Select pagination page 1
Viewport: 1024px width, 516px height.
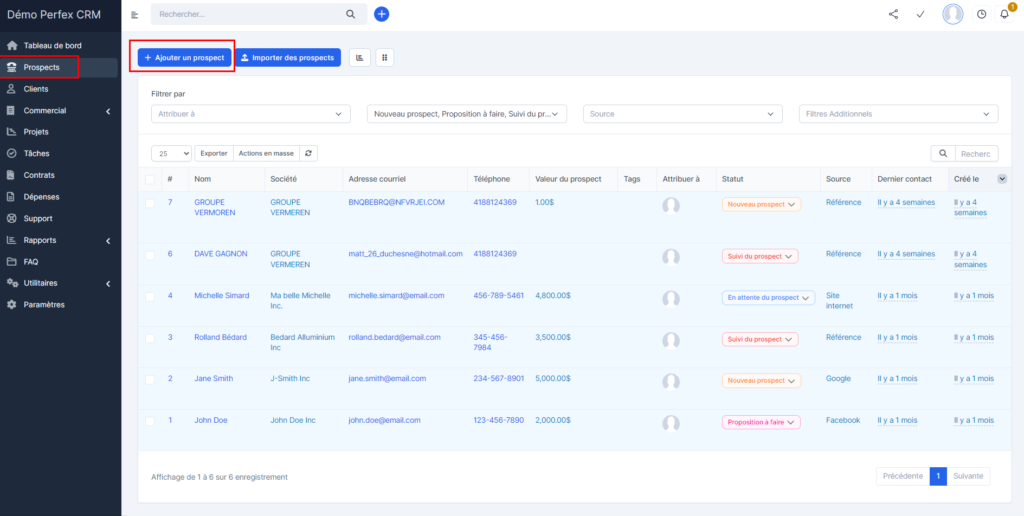click(938, 476)
